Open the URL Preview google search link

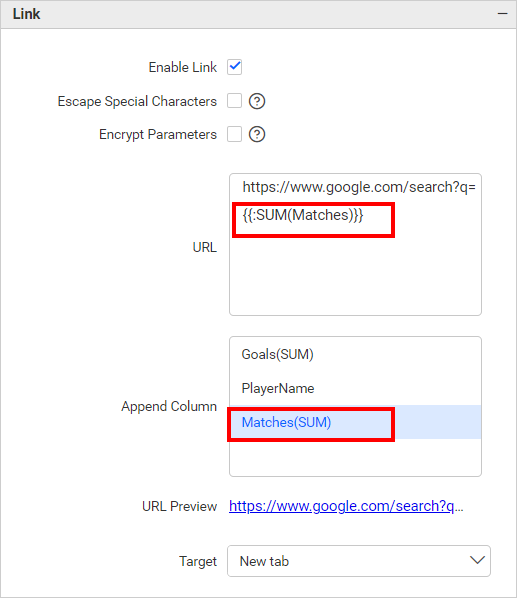(x=346, y=506)
